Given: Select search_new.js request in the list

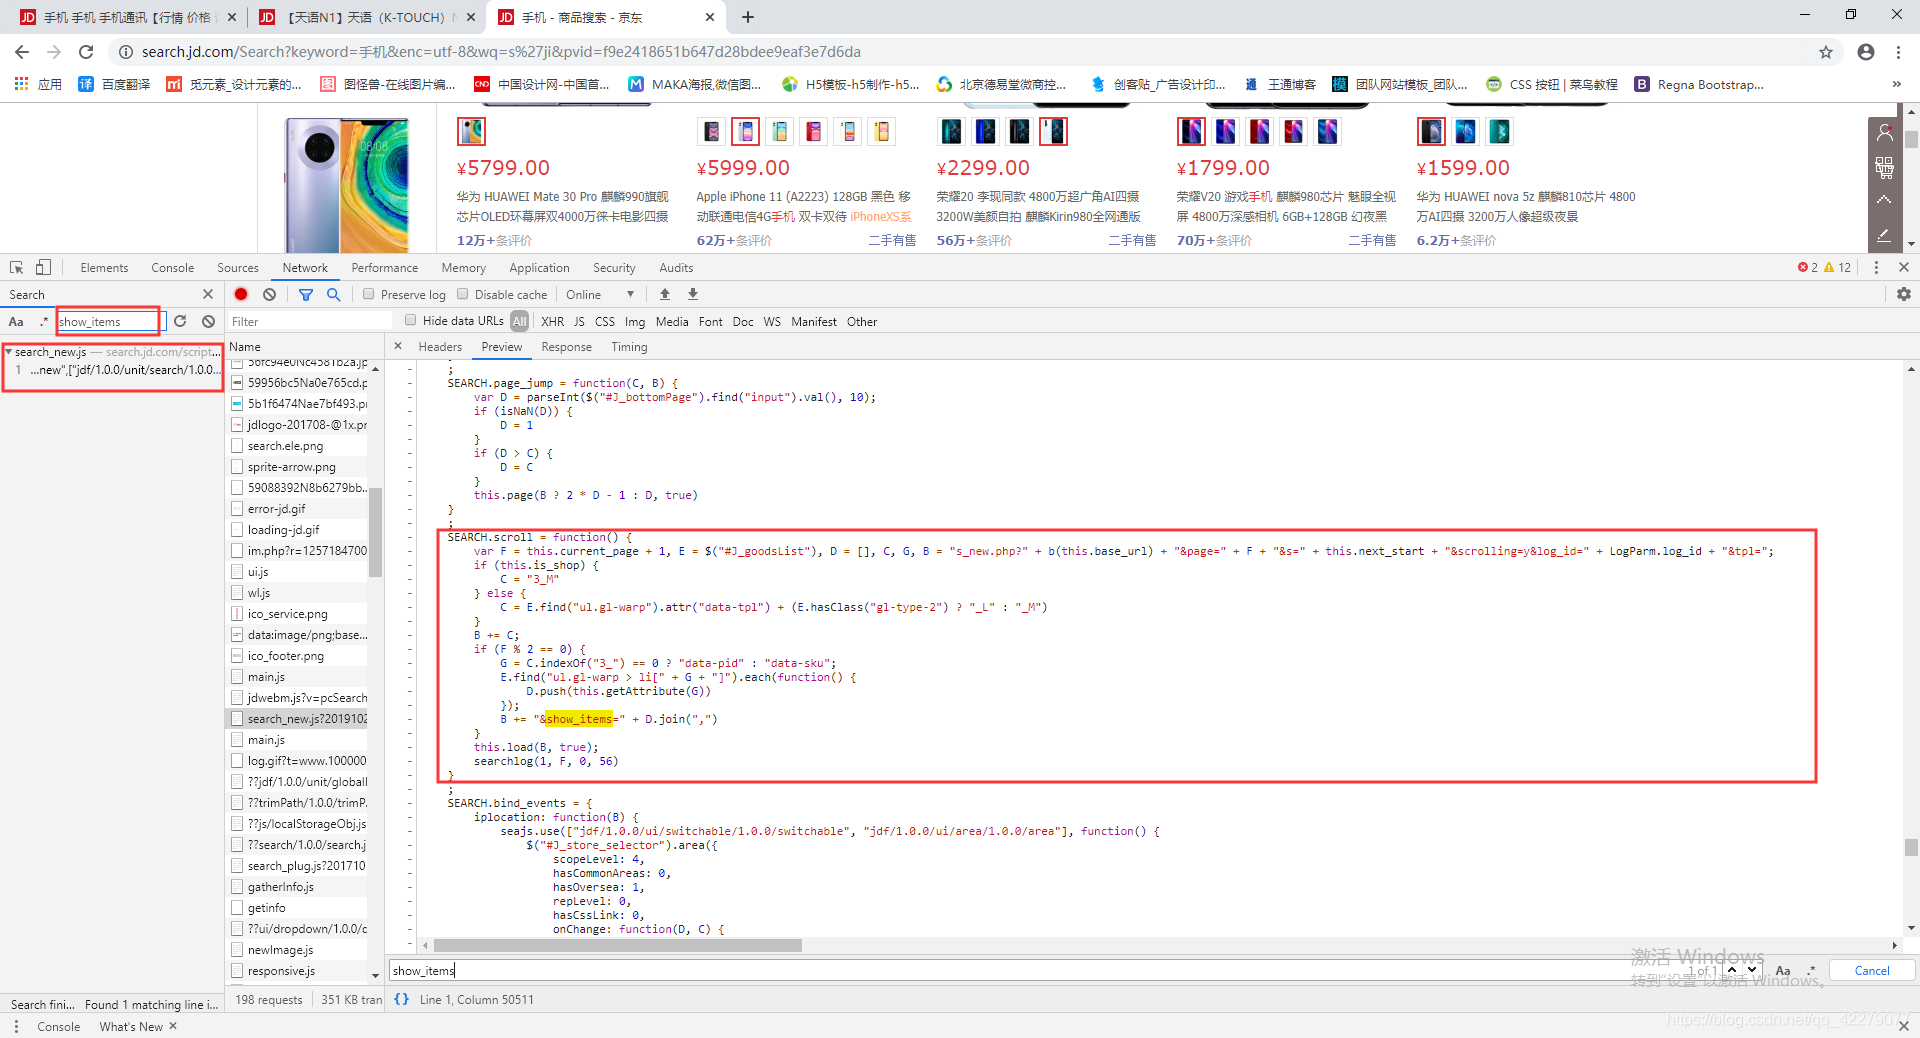Looking at the screenshot, I should pos(299,719).
